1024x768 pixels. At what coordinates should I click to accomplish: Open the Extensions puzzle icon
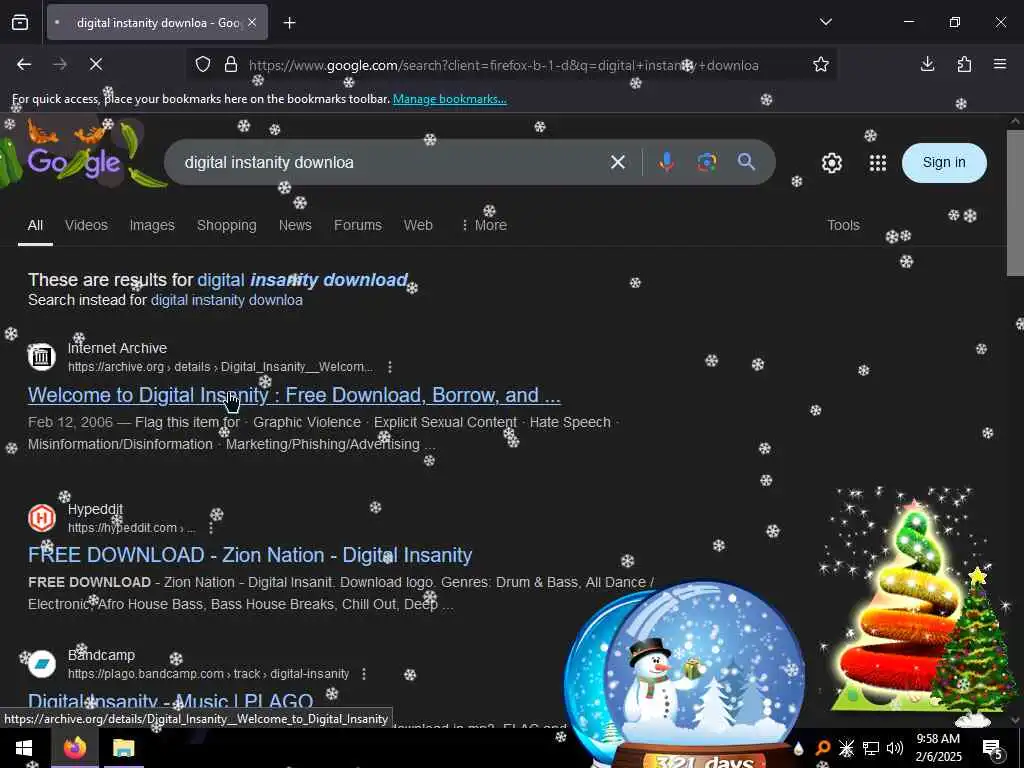coord(964,64)
